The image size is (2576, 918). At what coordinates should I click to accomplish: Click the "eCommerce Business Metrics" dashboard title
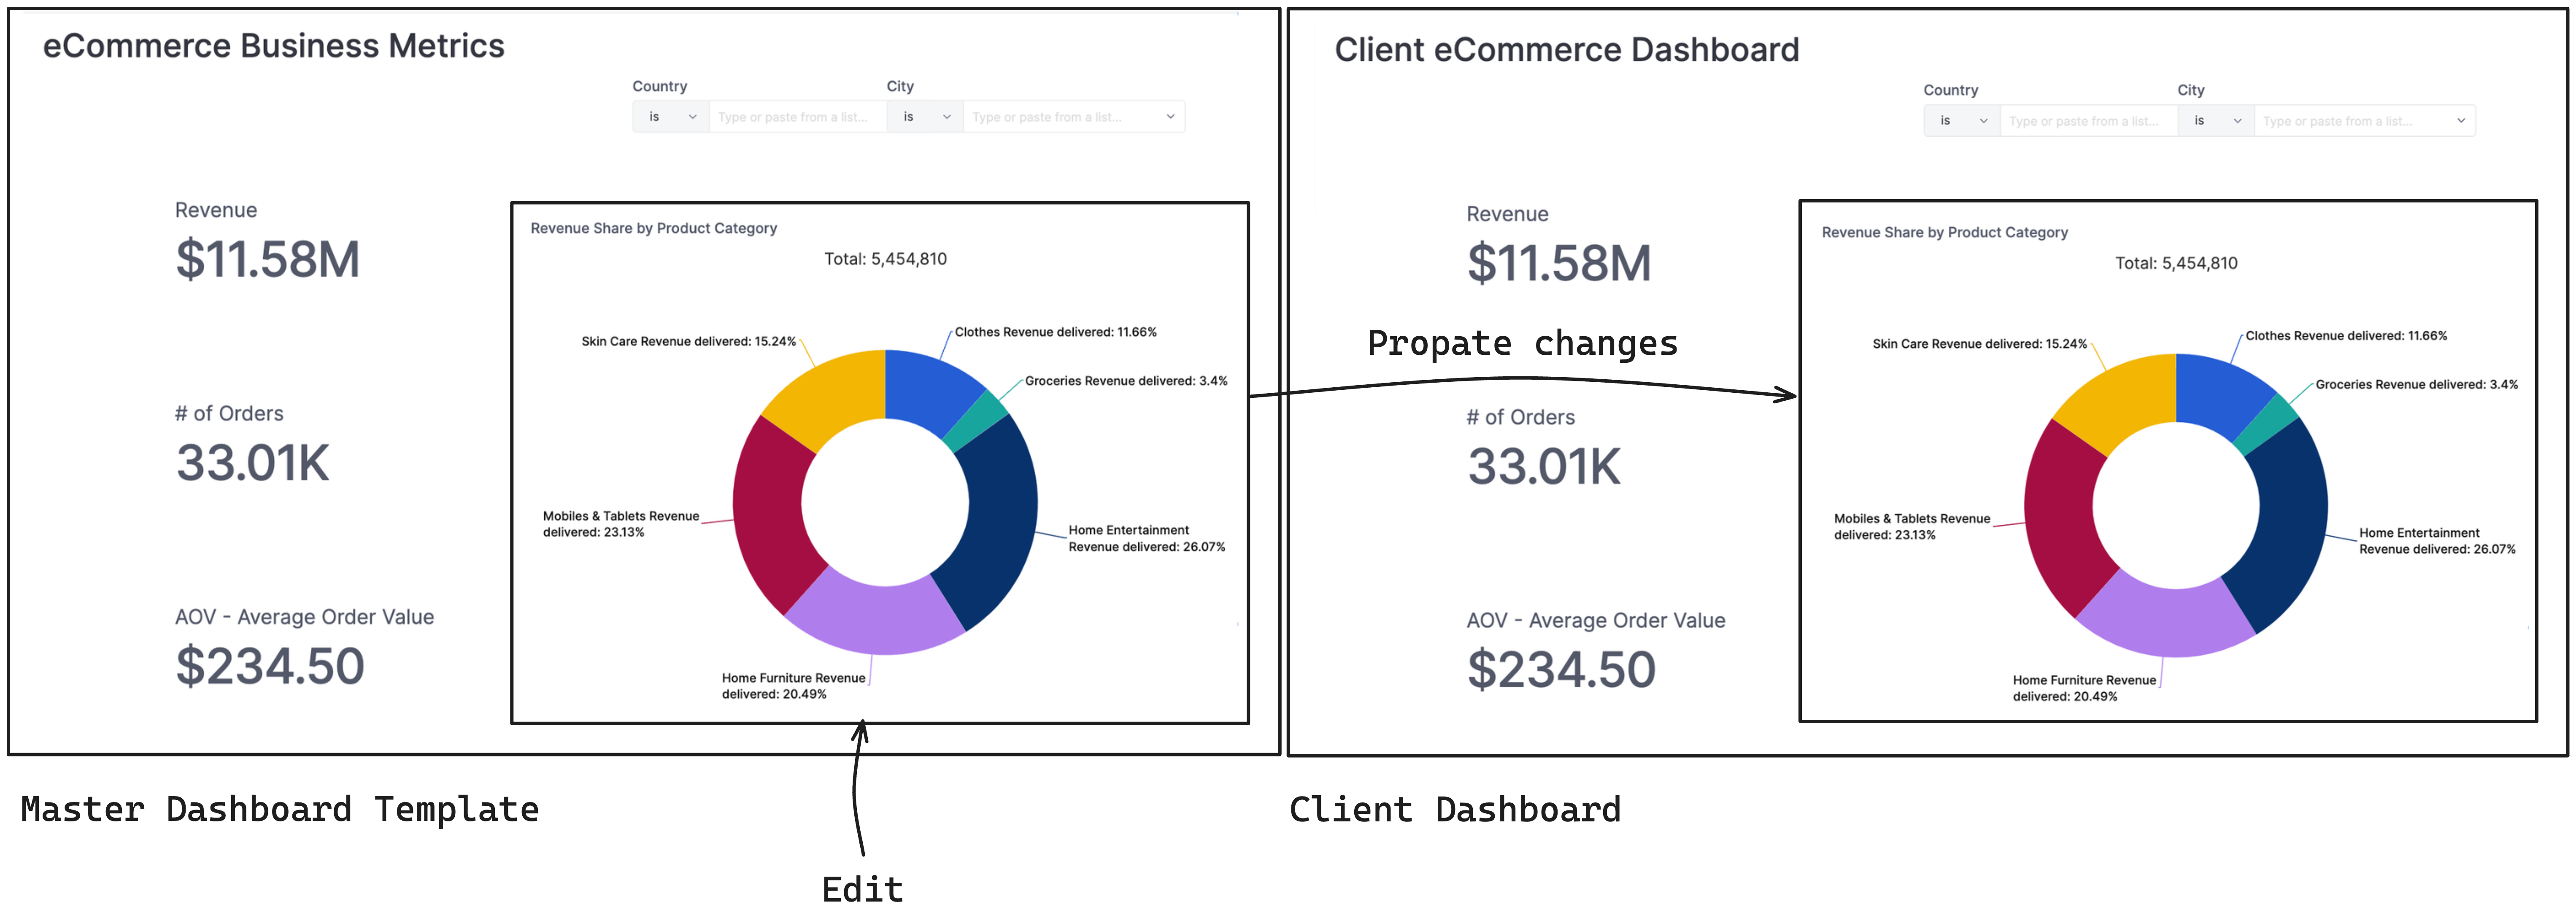click(273, 46)
